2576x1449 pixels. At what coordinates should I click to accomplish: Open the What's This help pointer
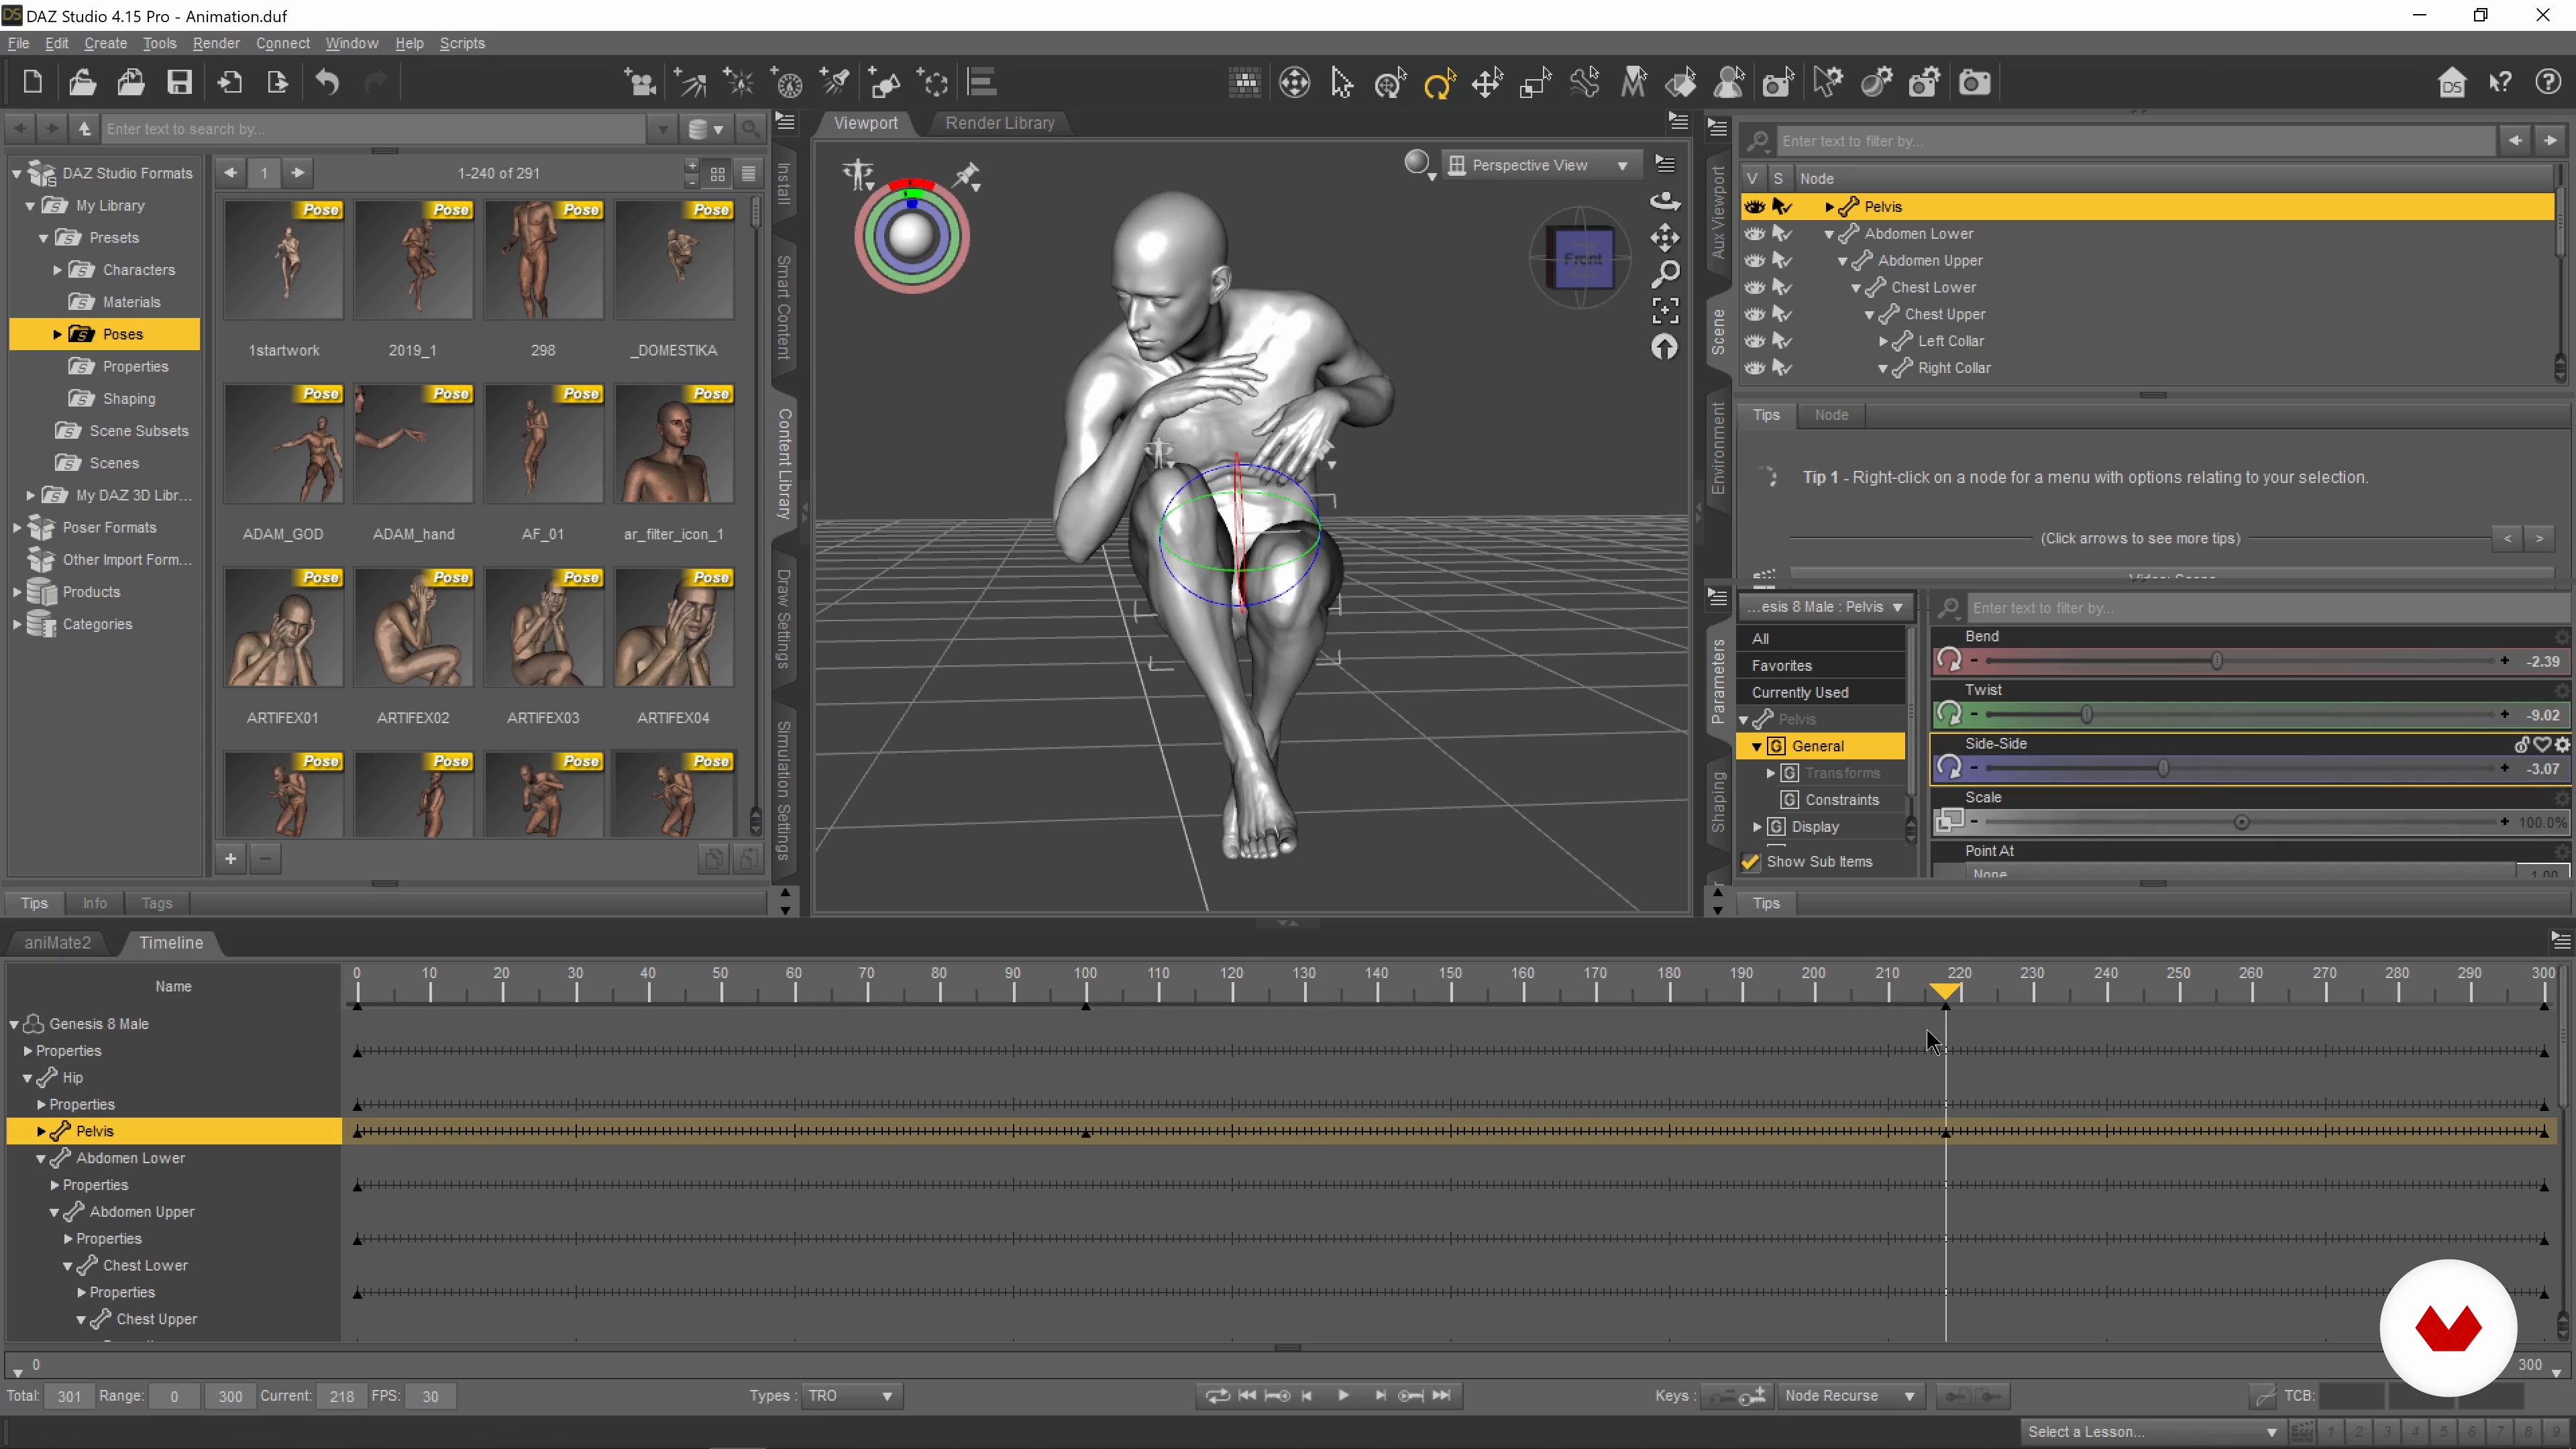pos(2500,82)
